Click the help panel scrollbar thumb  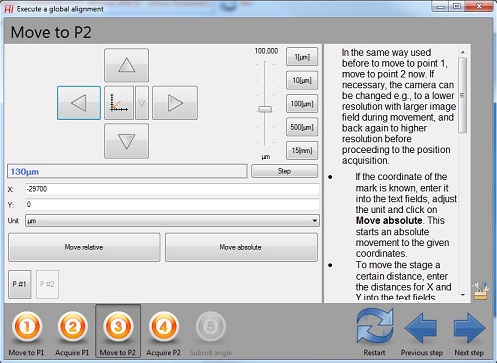462,95
